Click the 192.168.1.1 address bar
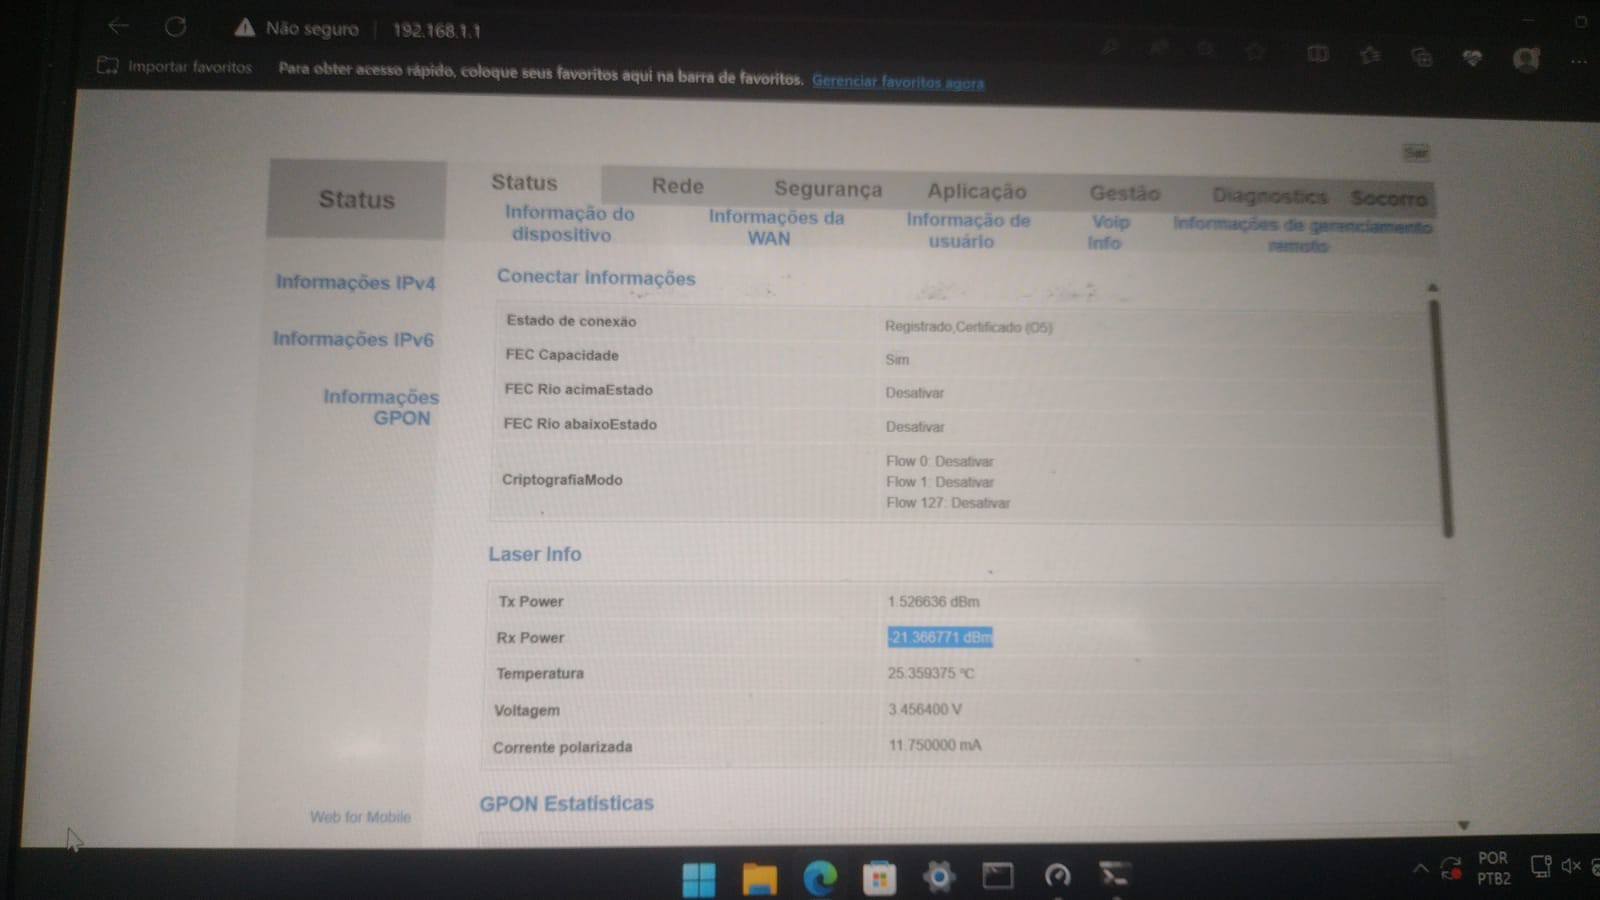The width and height of the screenshot is (1600, 900). tap(436, 31)
